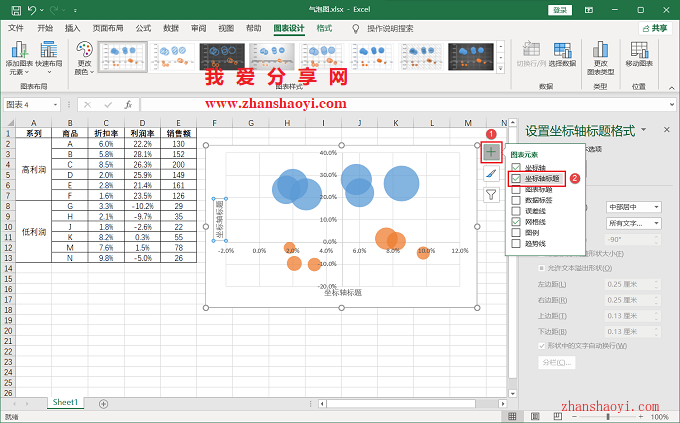Viewport: 680px width, 423px height.
Task: Adjust the zoom slider handle
Action: click(608, 416)
